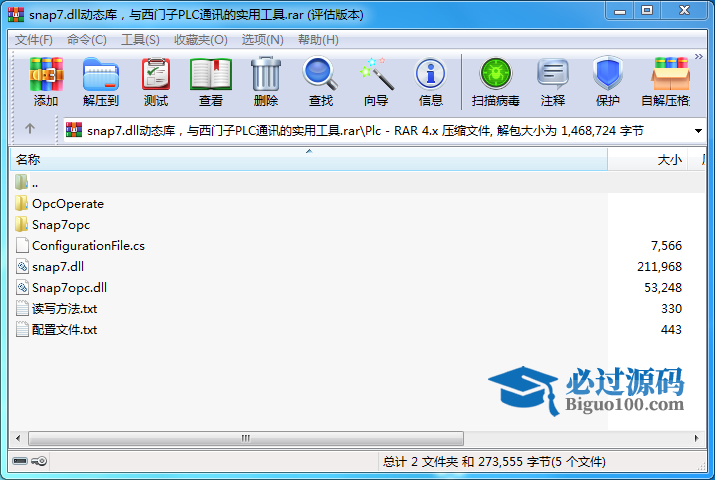
Task: Click the scroll left arrow
Action: pos(18,439)
